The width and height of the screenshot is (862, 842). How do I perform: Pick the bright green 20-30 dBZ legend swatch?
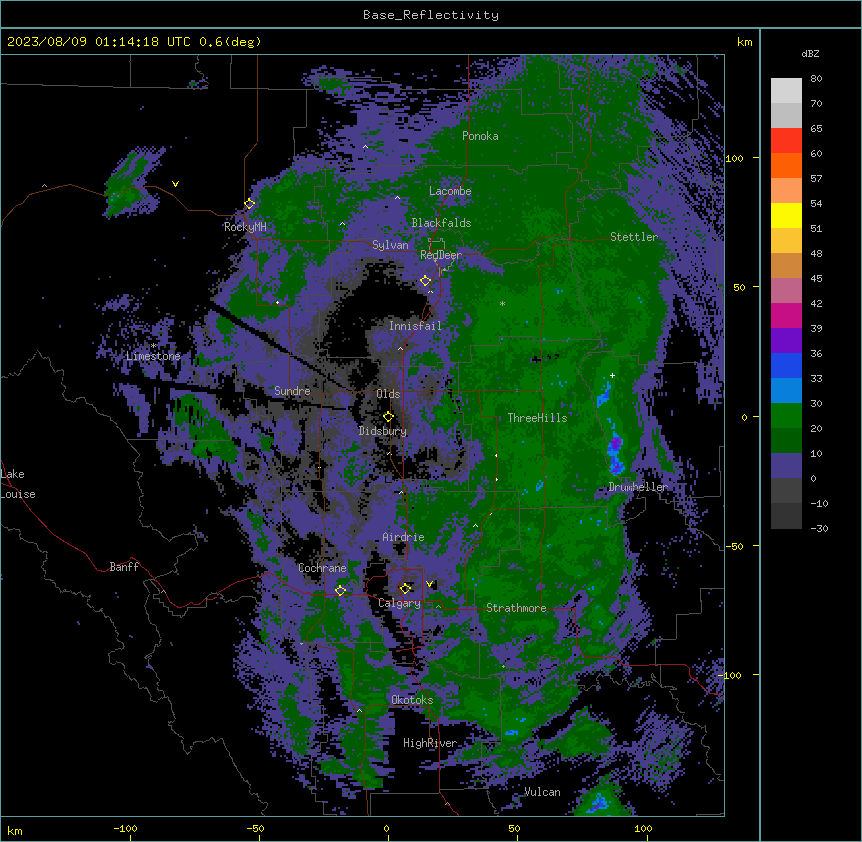(x=786, y=416)
